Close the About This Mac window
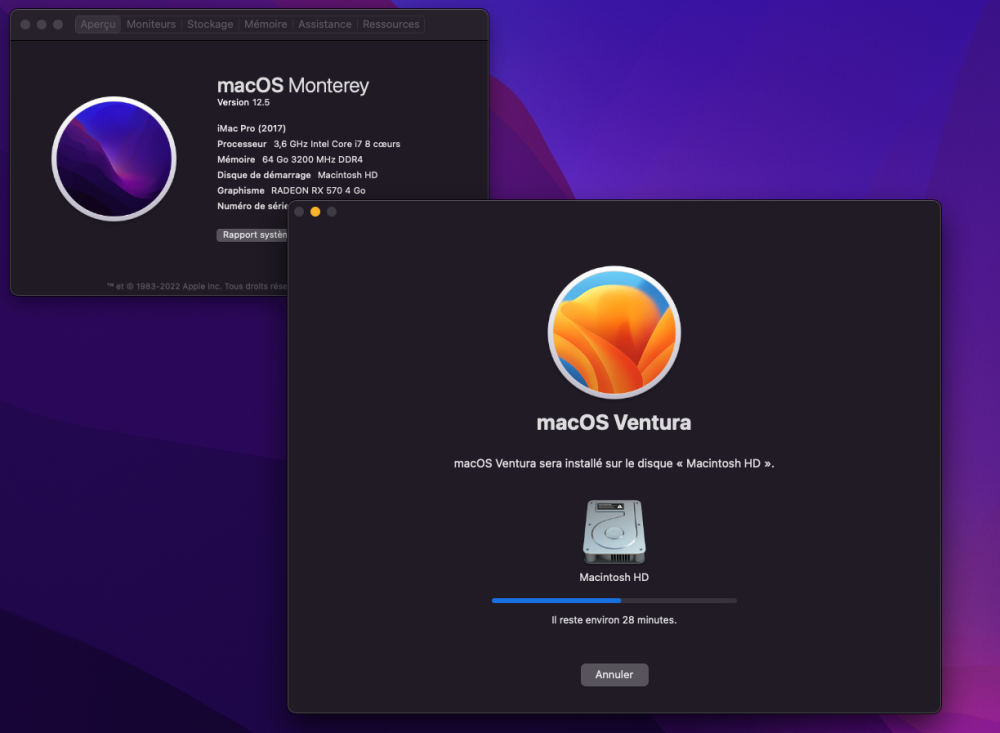The height and width of the screenshot is (733, 1000). click(x=26, y=24)
